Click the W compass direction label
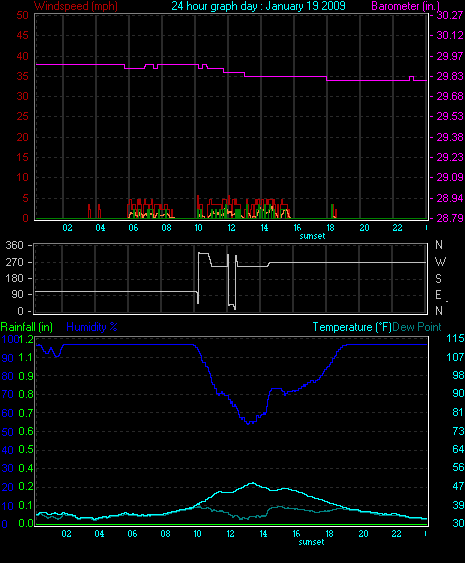Screen dimensions: 465x563 click(440, 262)
